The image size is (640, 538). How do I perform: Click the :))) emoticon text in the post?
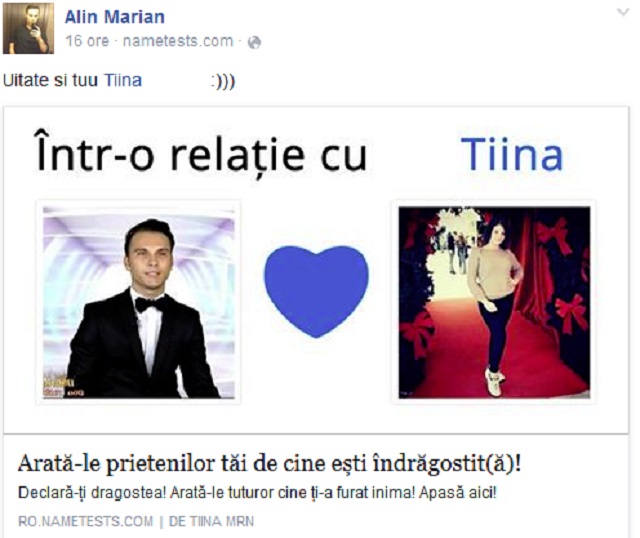click(223, 82)
